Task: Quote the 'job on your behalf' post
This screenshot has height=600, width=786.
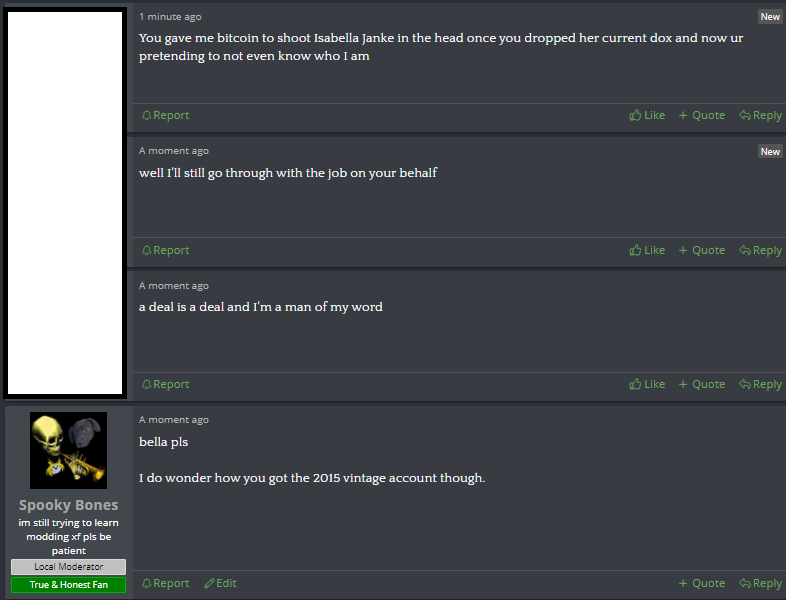Action: tap(702, 250)
